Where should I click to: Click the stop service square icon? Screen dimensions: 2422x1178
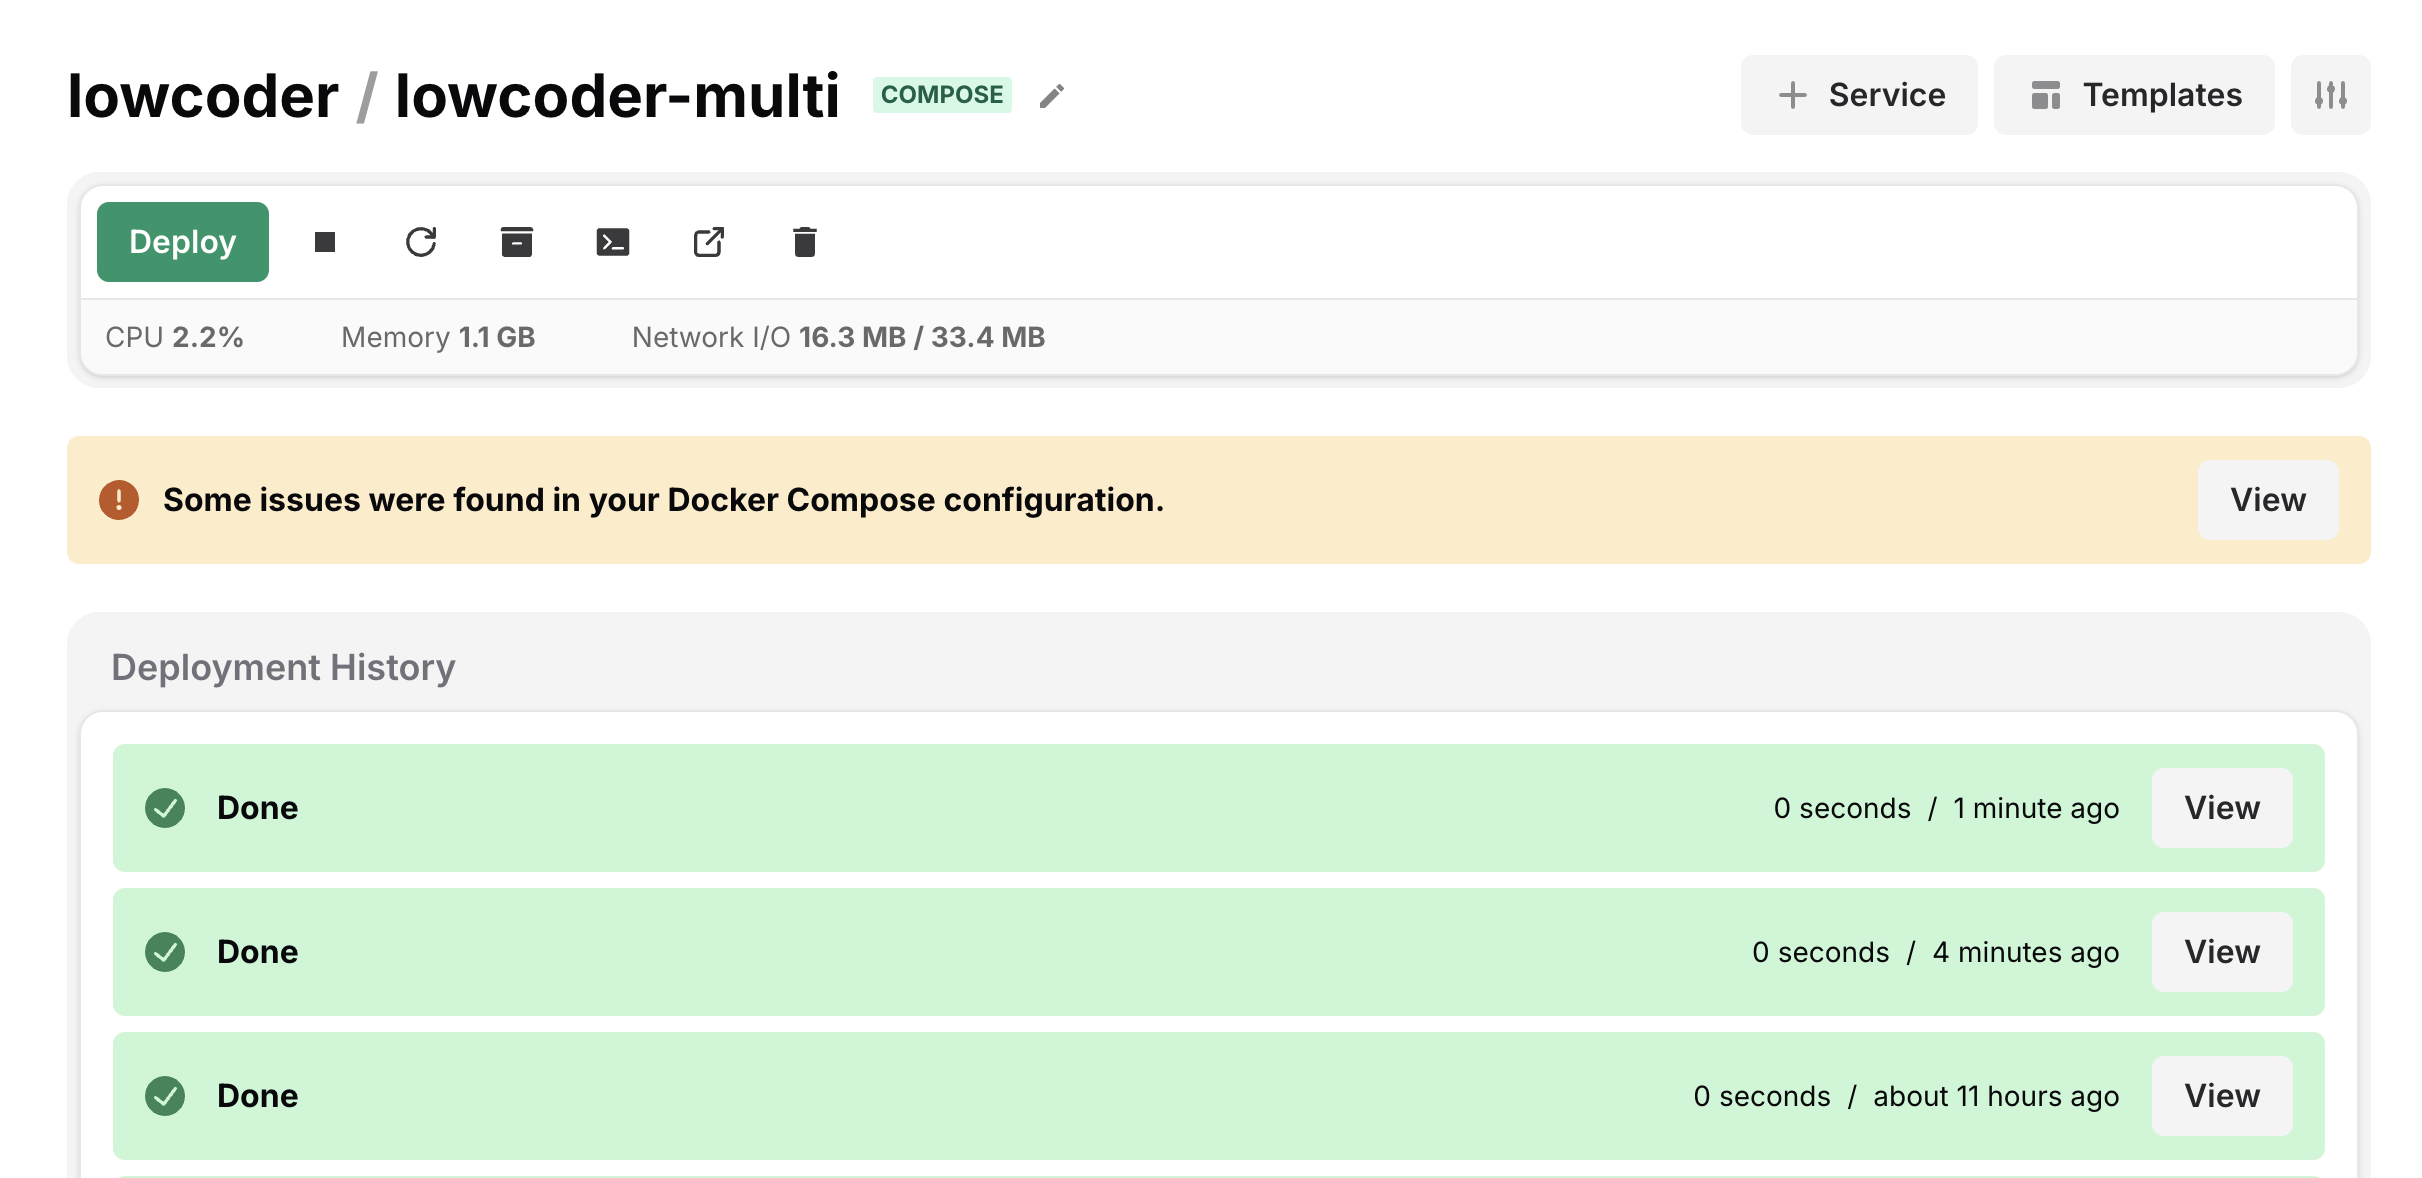324,242
